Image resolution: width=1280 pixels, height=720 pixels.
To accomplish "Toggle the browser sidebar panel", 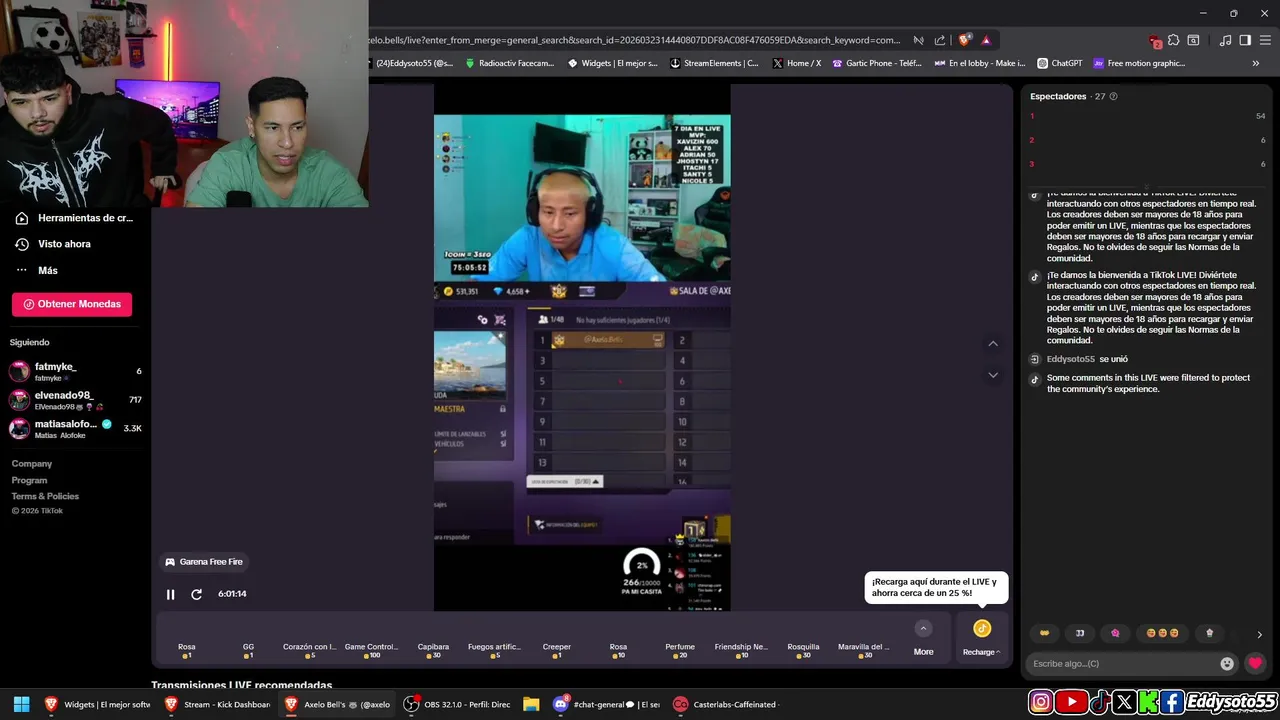I will [x=1245, y=40].
